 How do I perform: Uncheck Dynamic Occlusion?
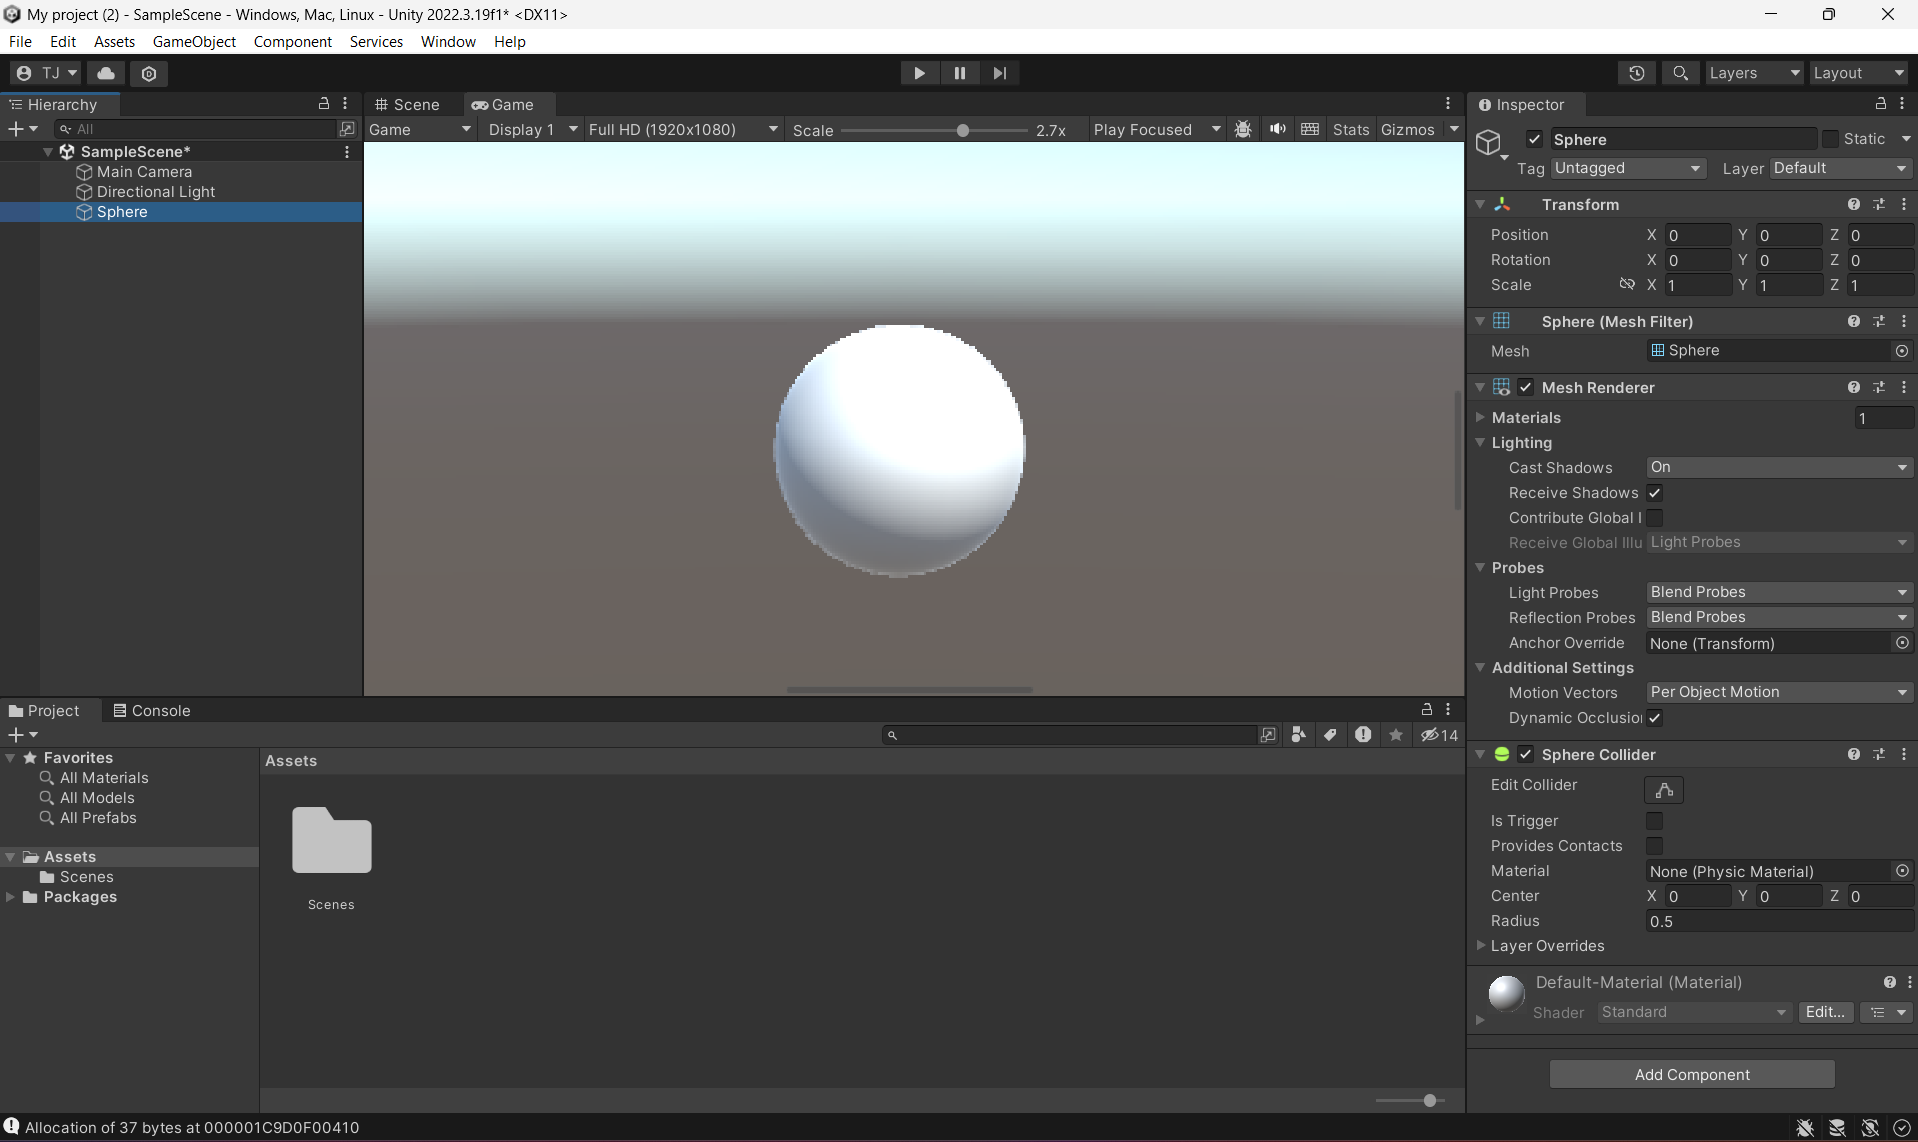(x=1655, y=718)
